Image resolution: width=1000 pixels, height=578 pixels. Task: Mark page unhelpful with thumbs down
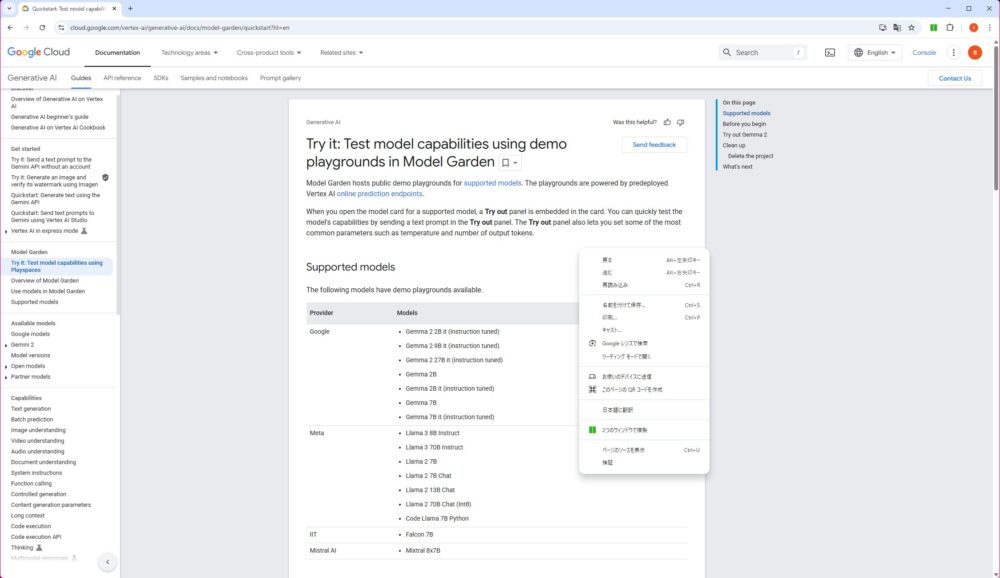[x=680, y=122]
